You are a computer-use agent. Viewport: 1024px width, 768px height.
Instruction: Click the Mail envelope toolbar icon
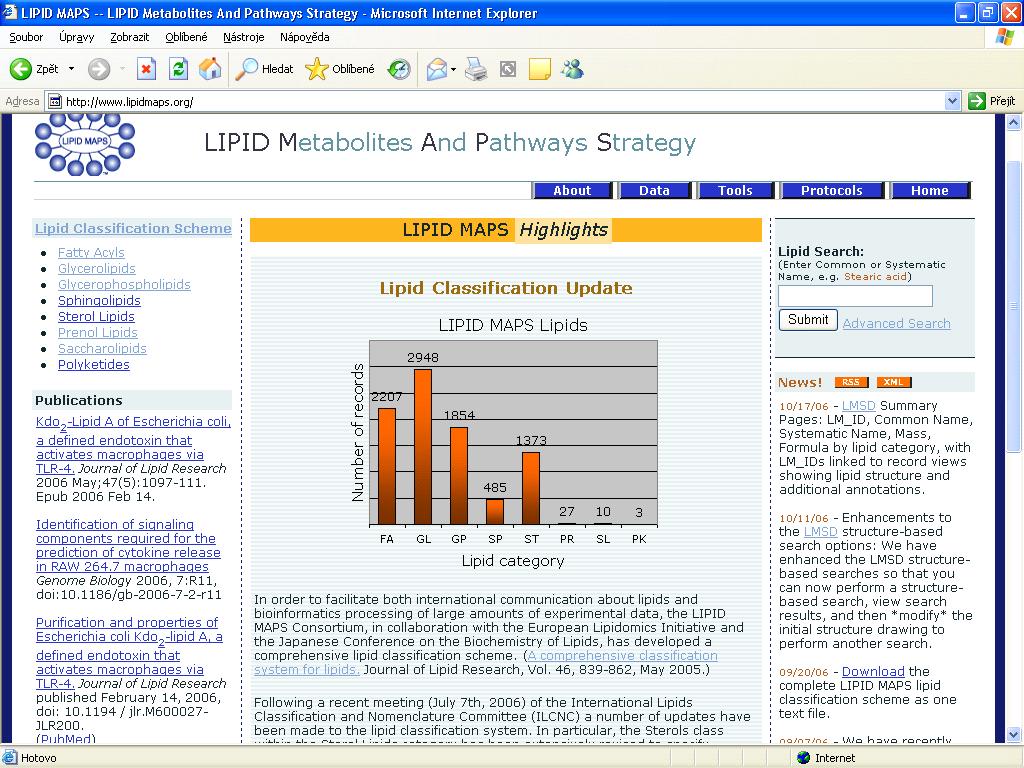click(x=436, y=69)
